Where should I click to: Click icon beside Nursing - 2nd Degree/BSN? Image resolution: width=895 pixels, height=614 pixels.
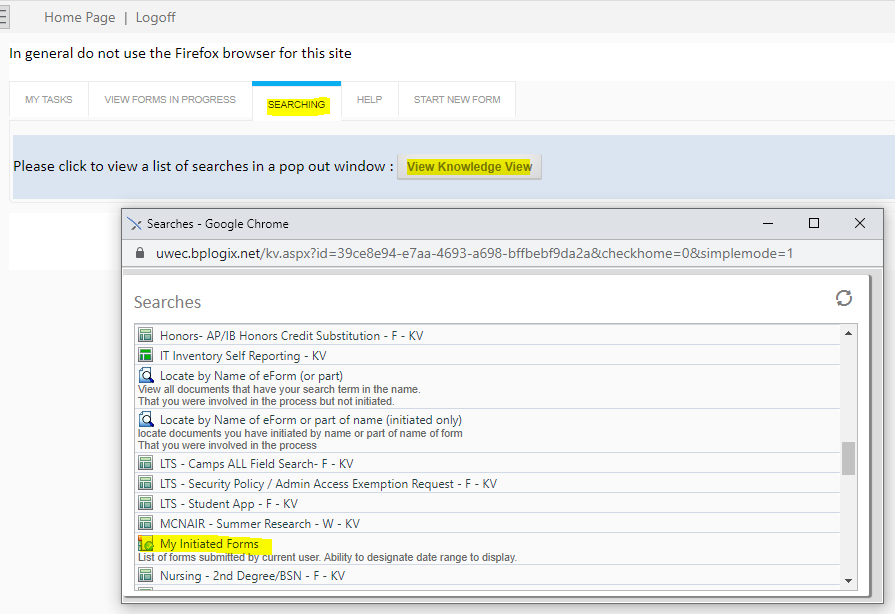click(145, 576)
